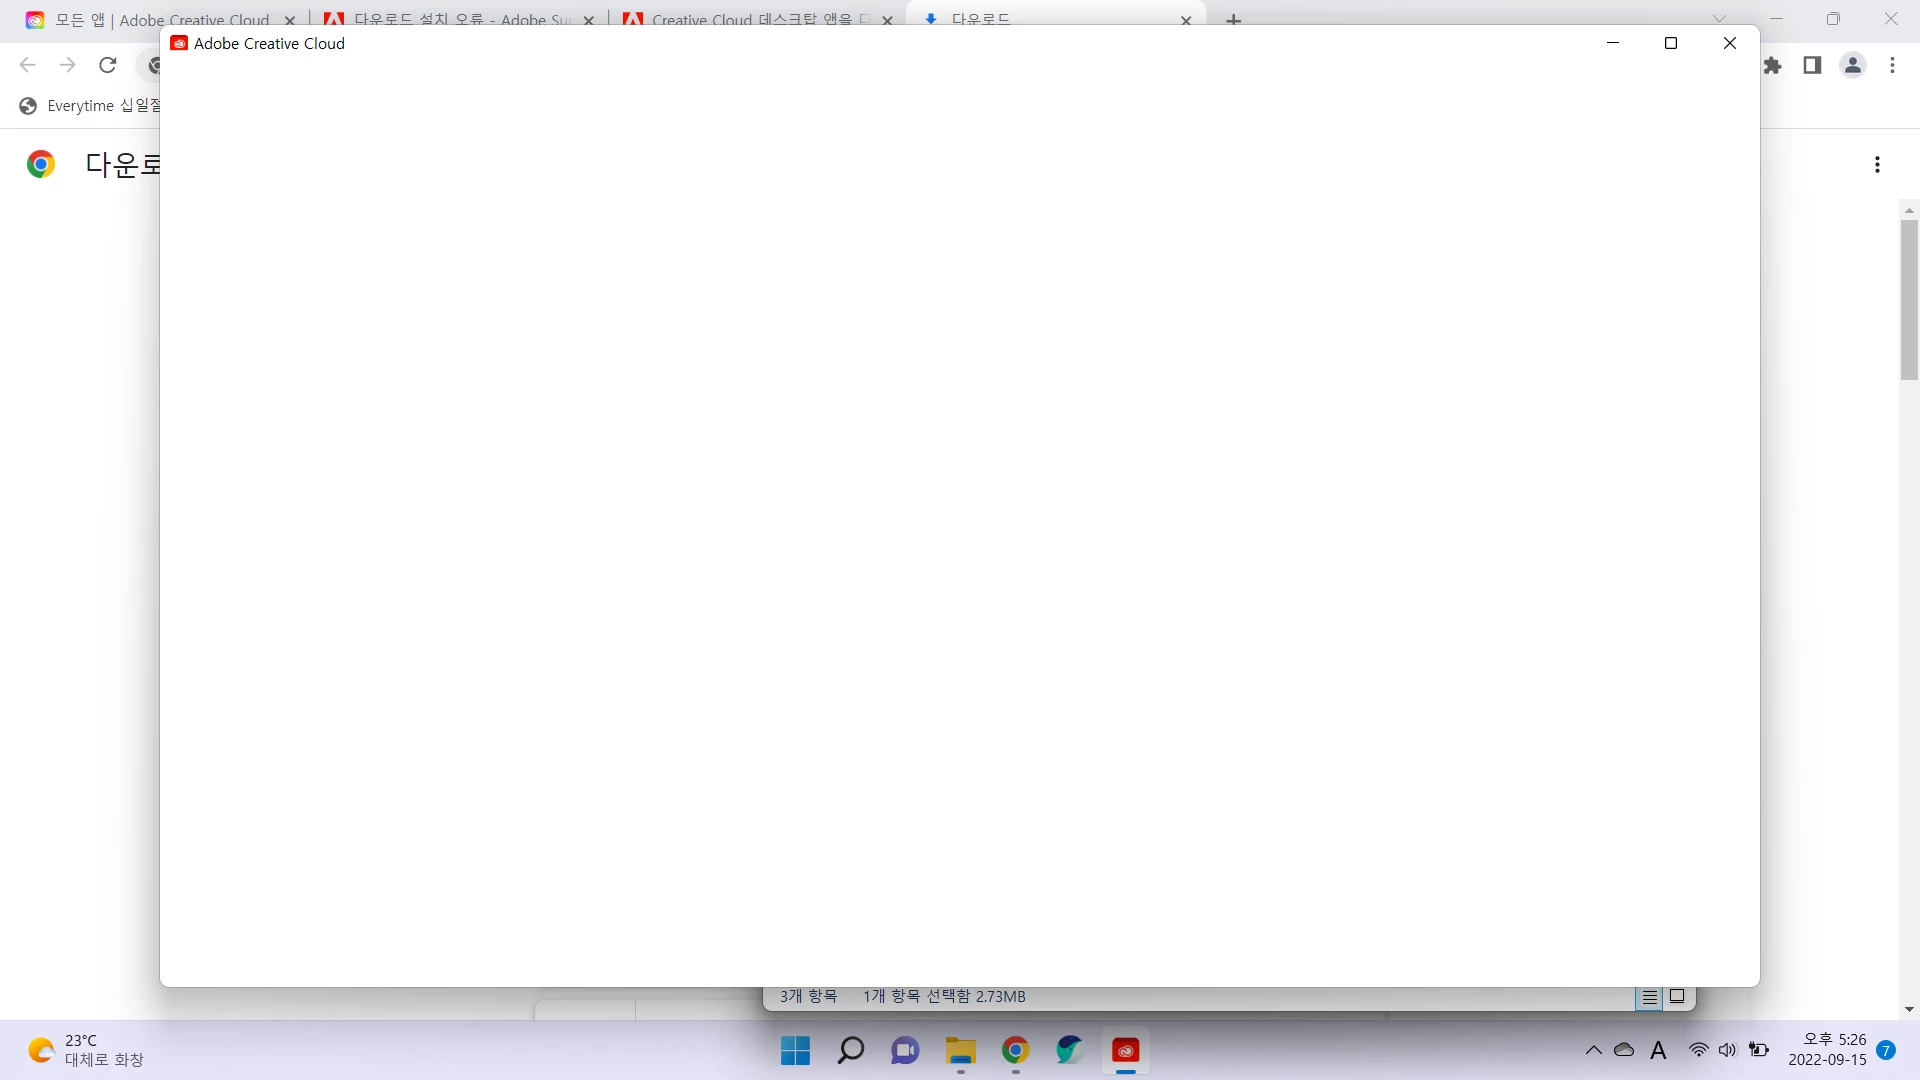The height and width of the screenshot is (1080, 1920).
Task: Open Chrome from the taskbar
Action: coord(1015,1051)
